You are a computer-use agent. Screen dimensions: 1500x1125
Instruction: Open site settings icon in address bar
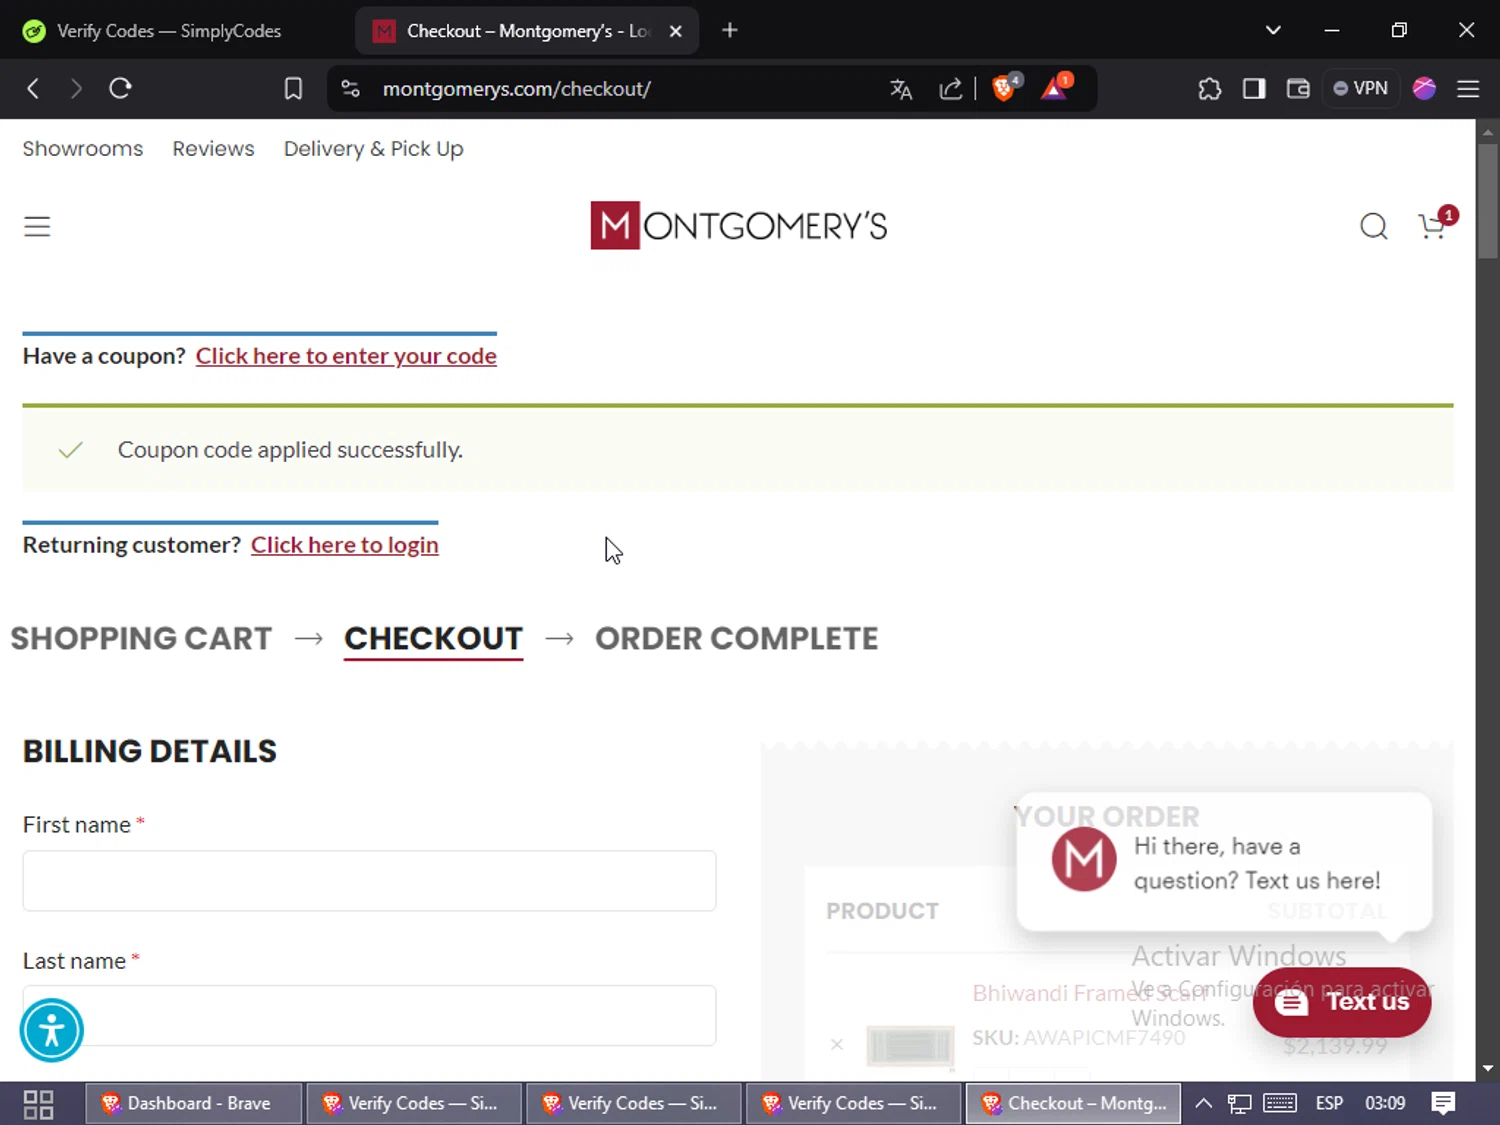click(350, 89)
